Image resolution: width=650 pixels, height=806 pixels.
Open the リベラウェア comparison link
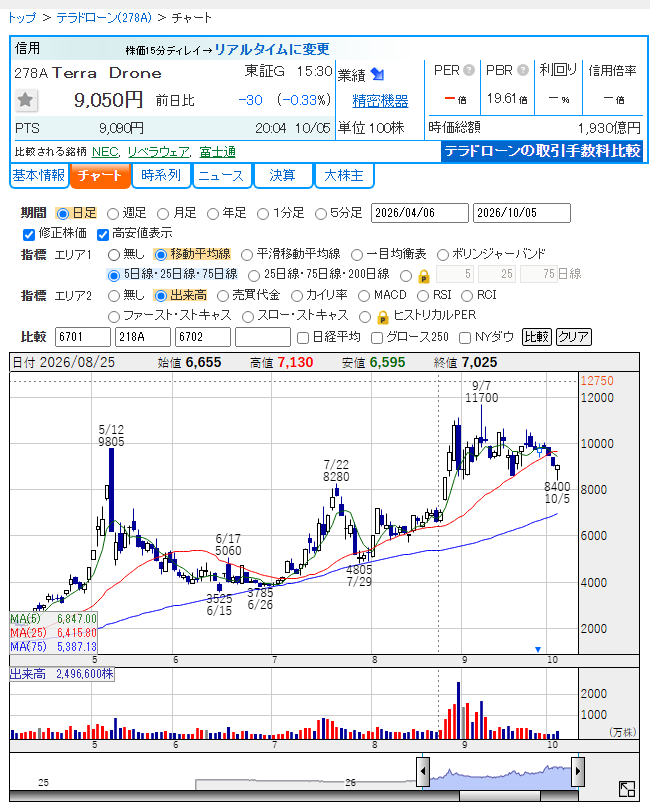(158, 152)
